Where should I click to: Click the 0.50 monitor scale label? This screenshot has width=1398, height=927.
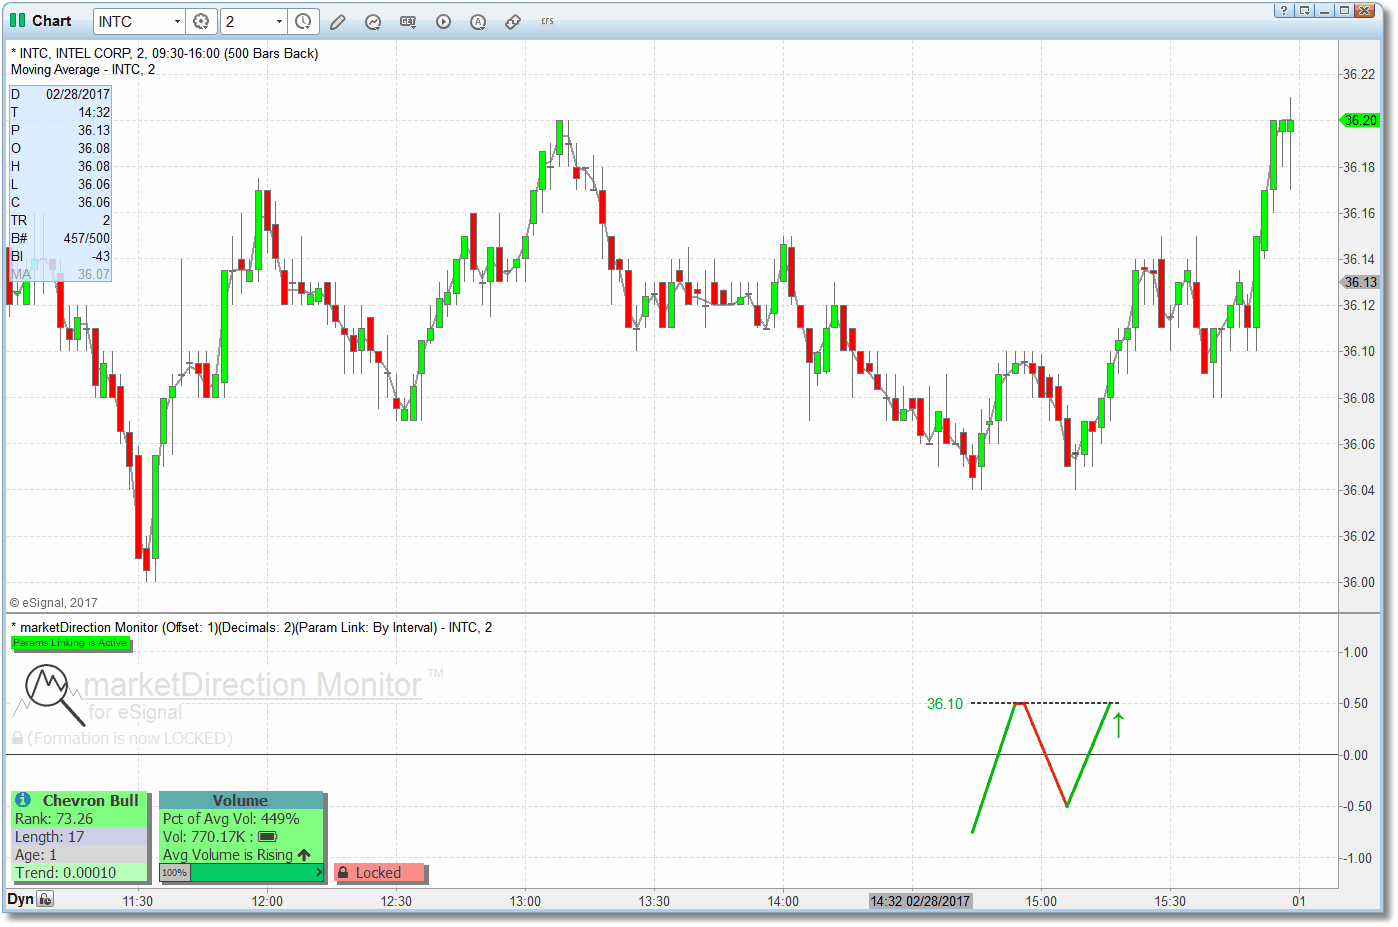click(x=1356, y=703)
